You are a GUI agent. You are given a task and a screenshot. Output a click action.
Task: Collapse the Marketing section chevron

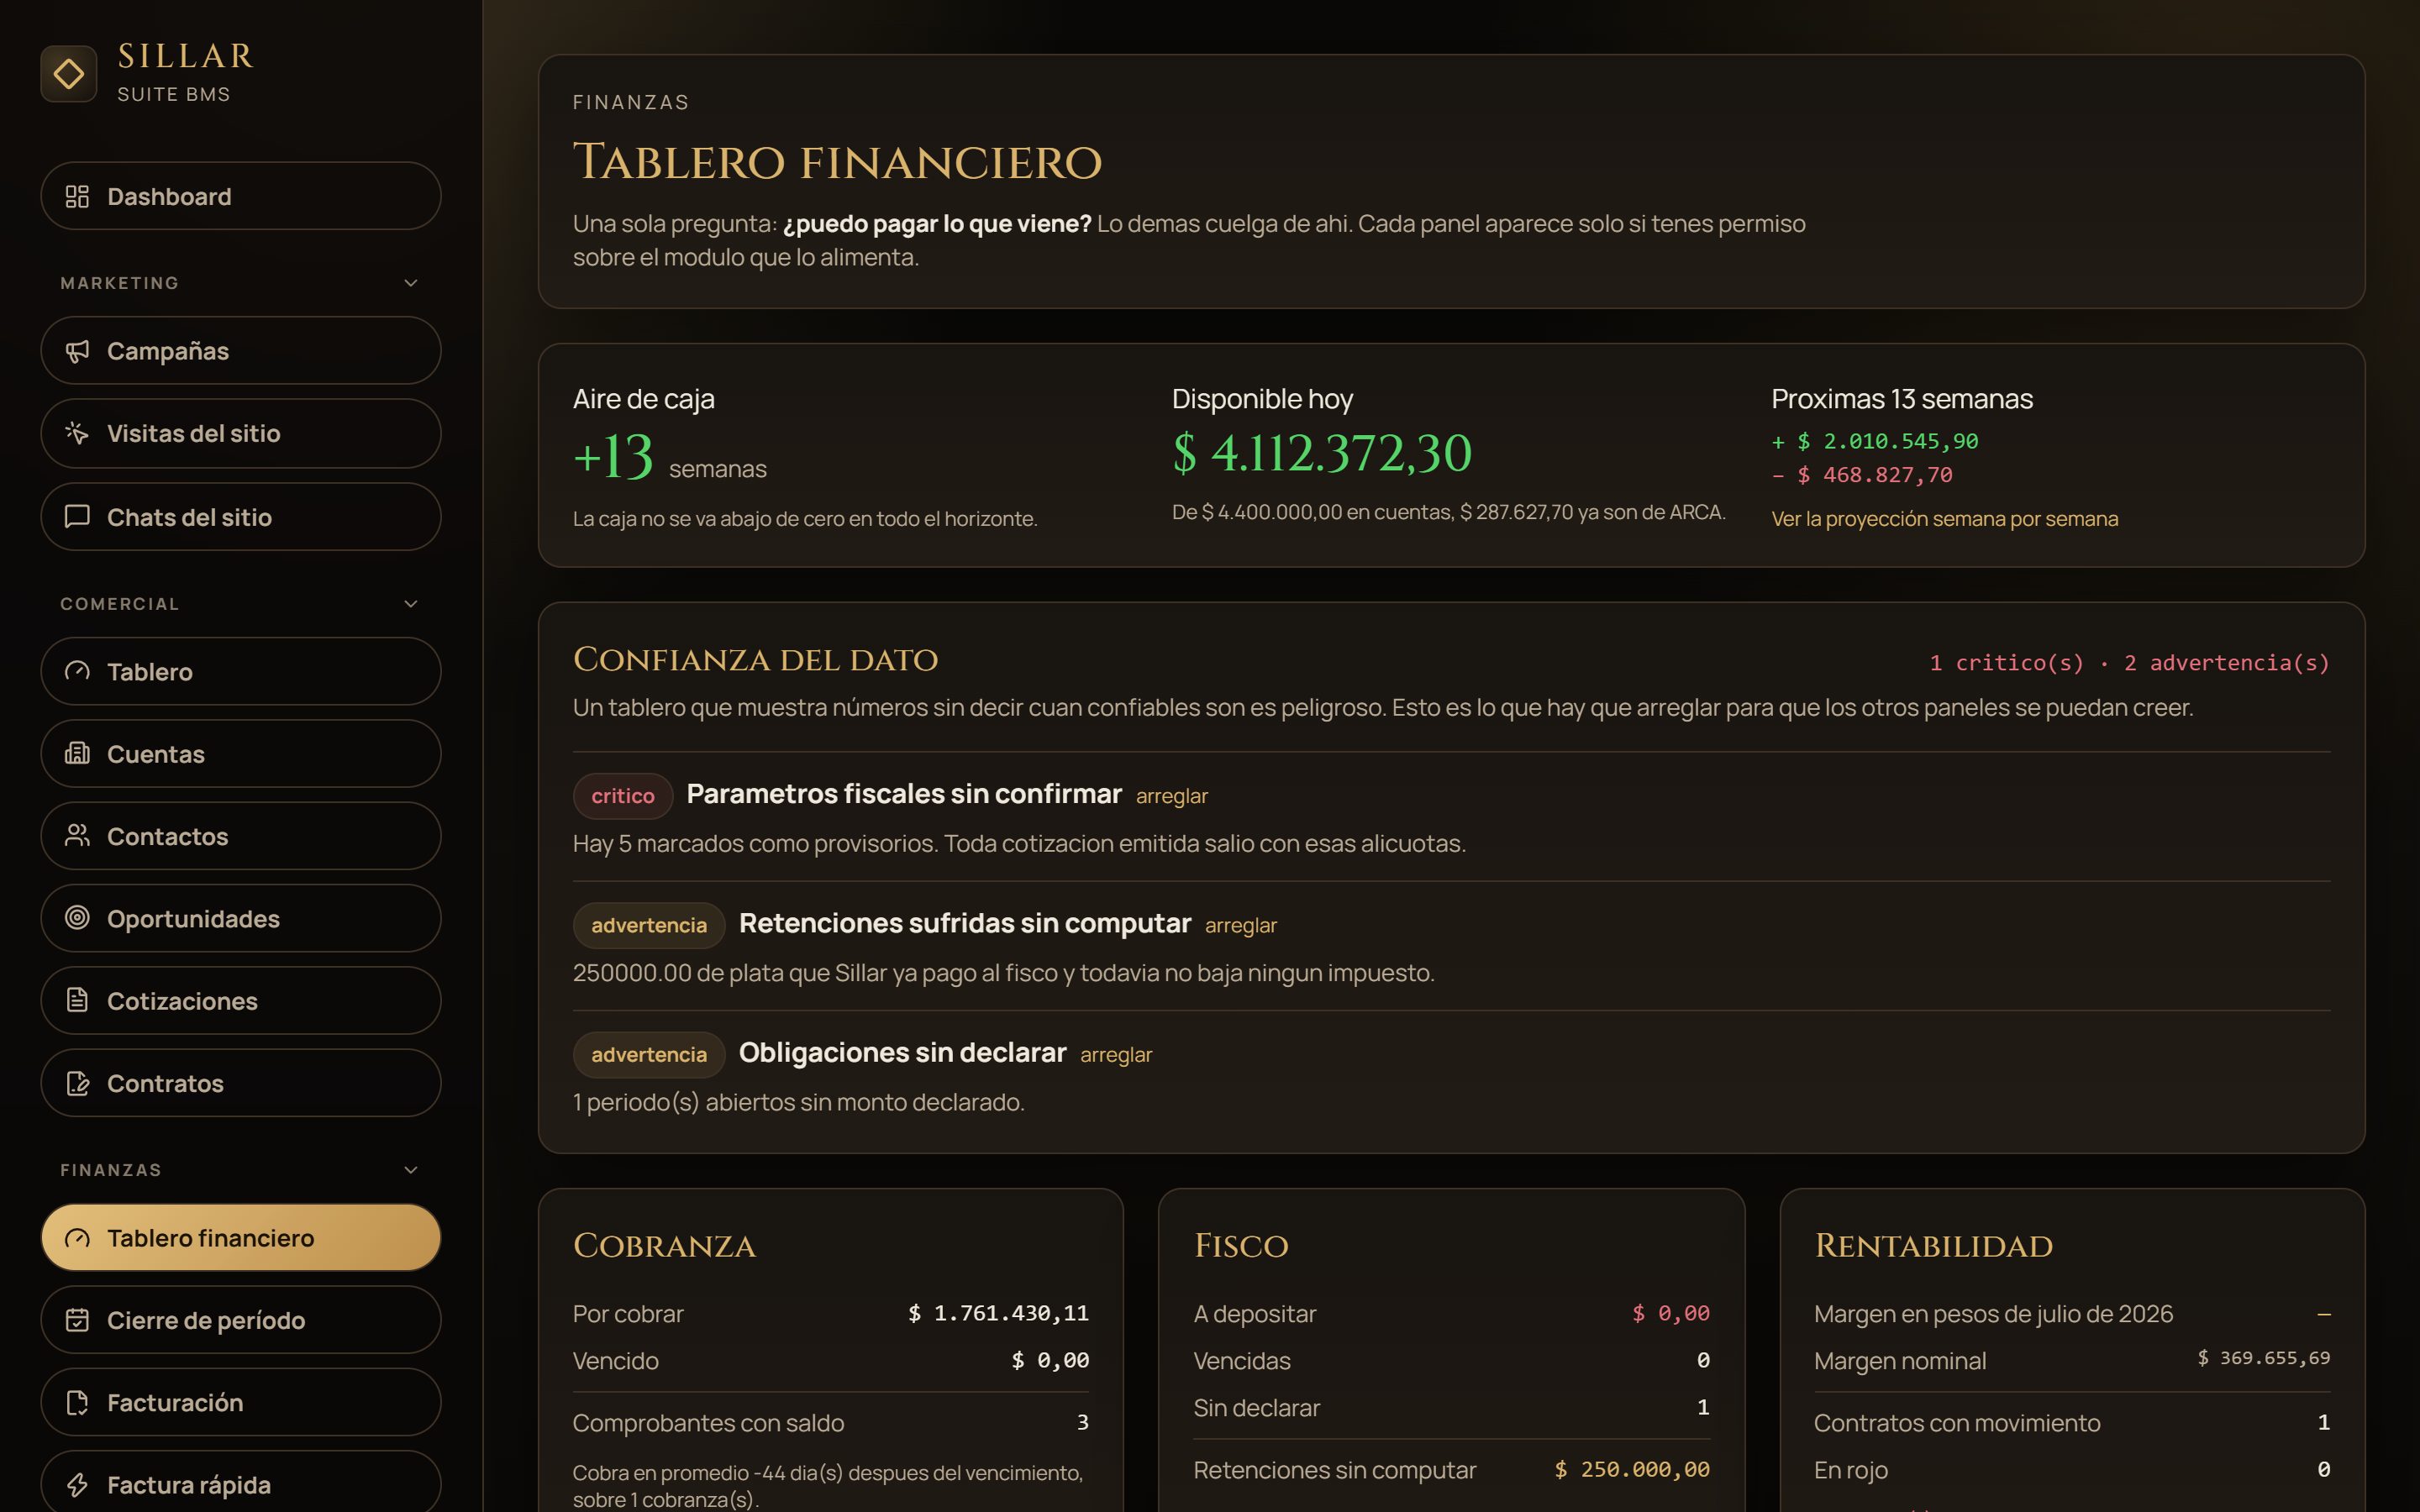tap(410, 283)
